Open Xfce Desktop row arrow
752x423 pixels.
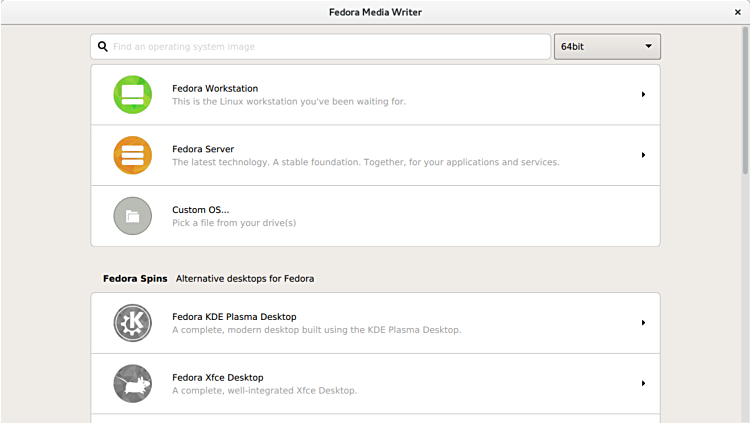point(643,383)
